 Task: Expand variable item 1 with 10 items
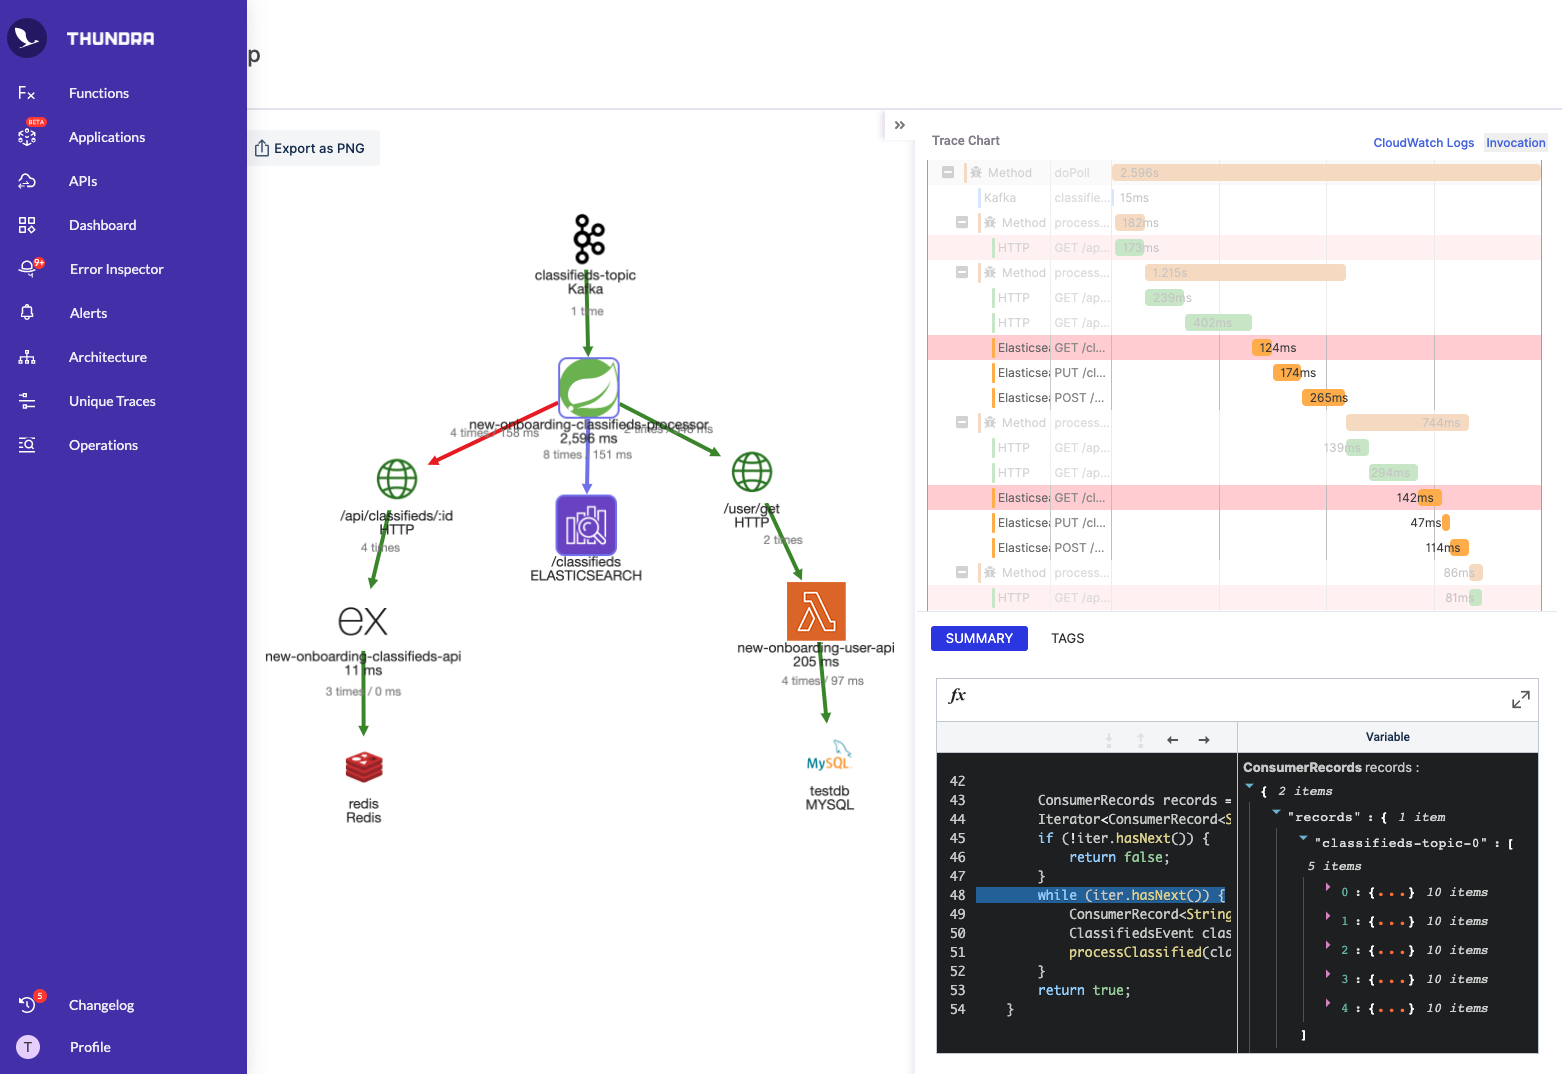coord(1328,917)
